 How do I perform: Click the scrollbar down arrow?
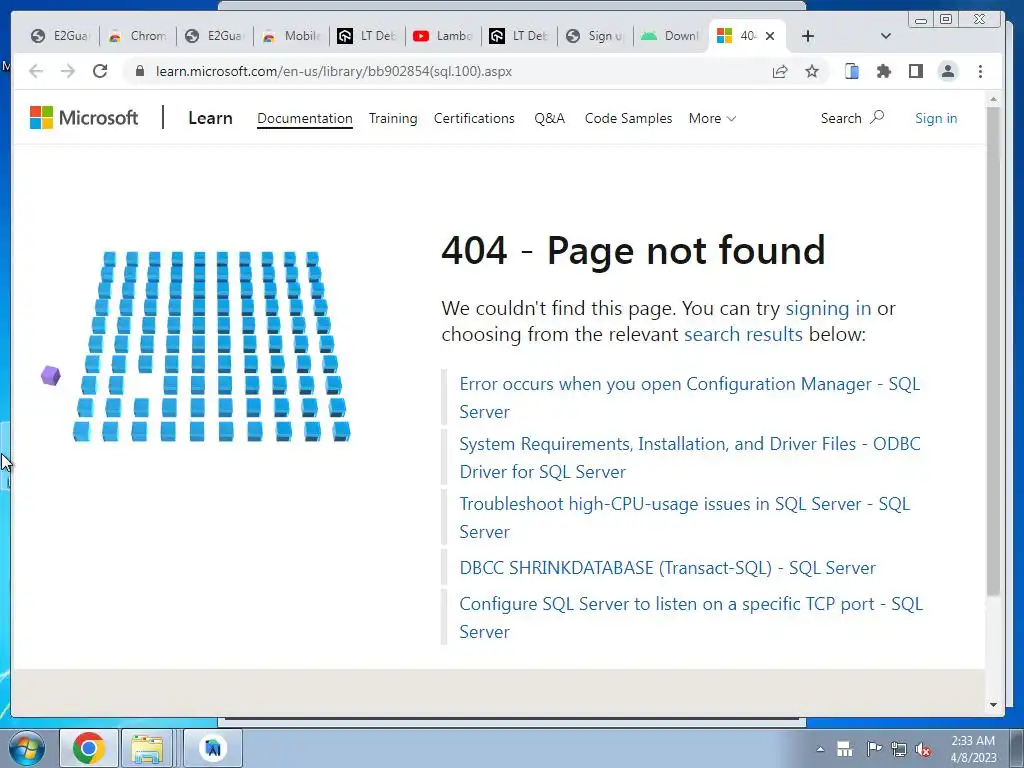click(x=993, y=705)
